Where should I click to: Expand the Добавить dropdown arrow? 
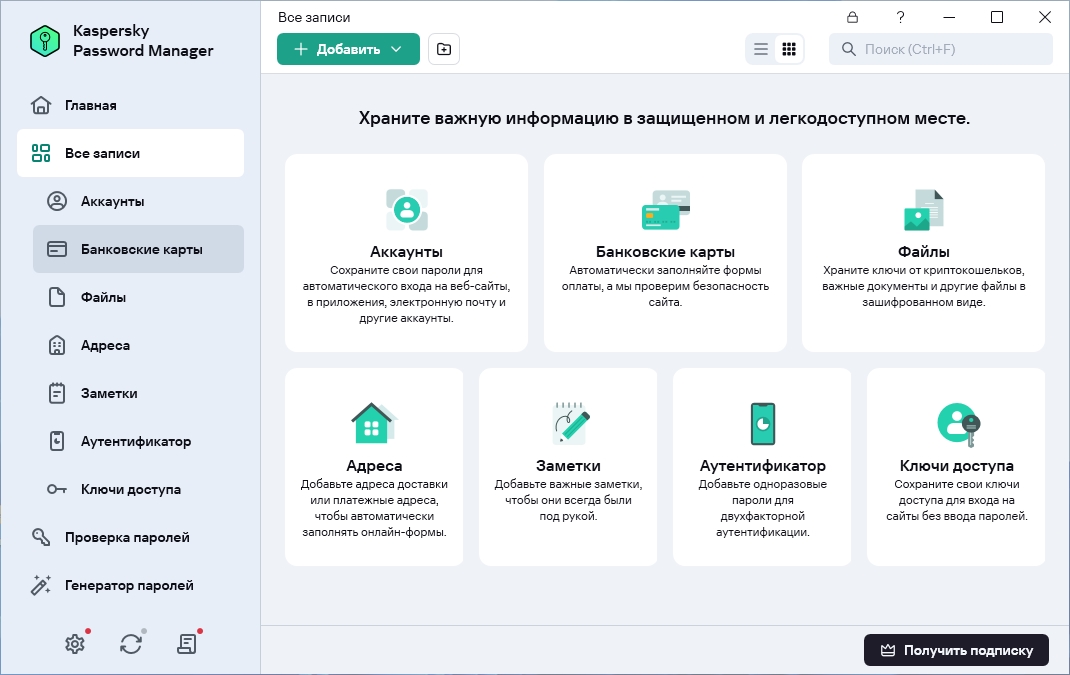(x=396, y=49)
